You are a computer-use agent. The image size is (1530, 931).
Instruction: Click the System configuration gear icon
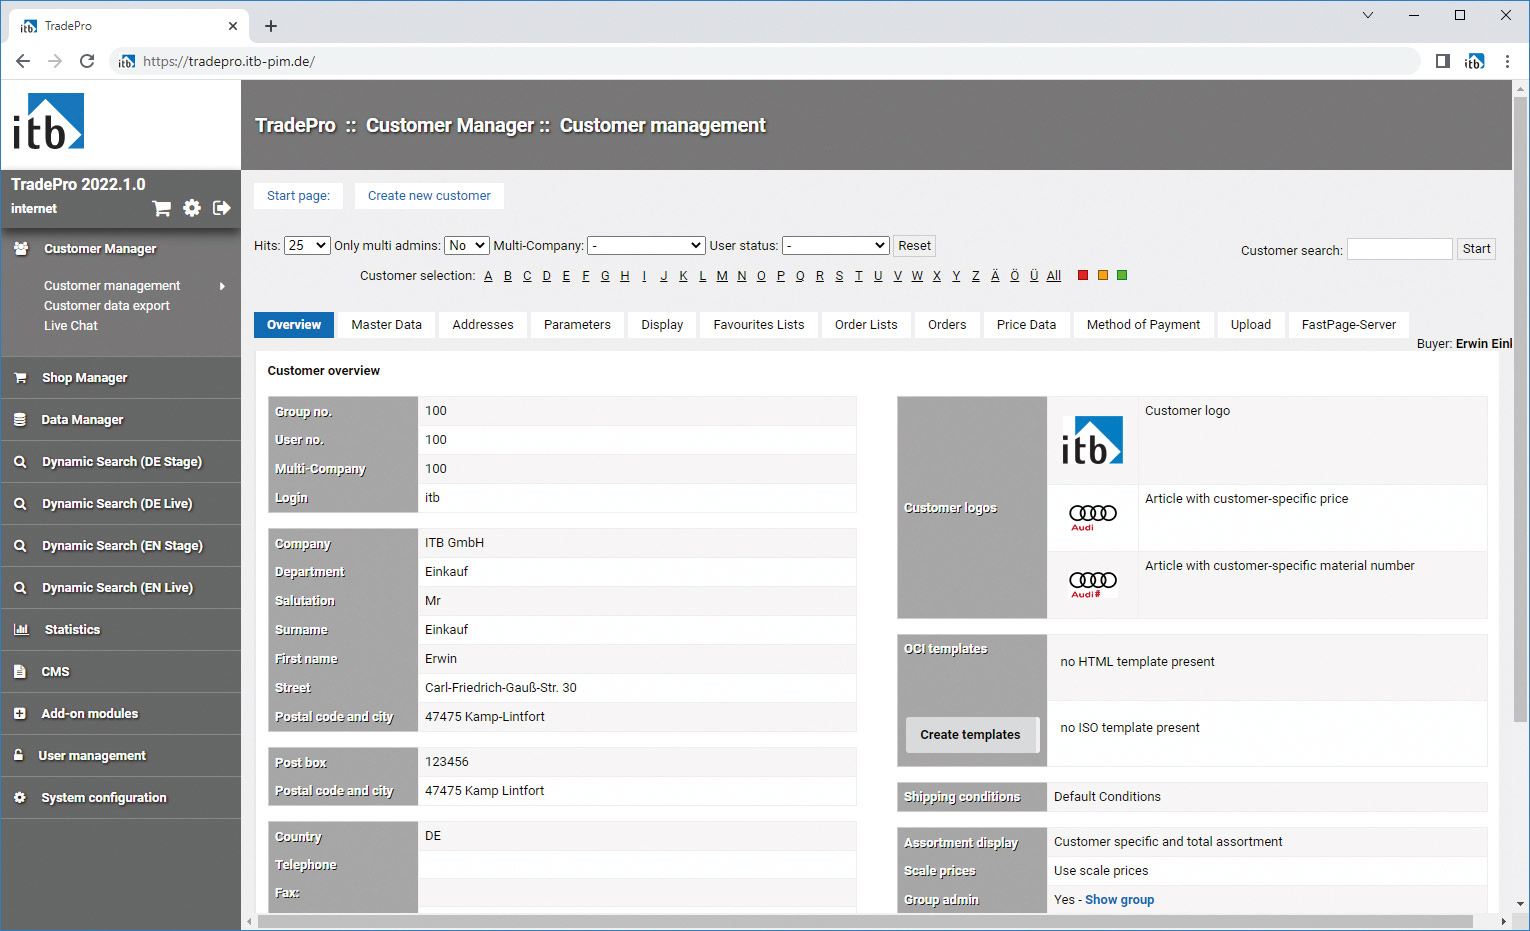(x=20, y=798)
